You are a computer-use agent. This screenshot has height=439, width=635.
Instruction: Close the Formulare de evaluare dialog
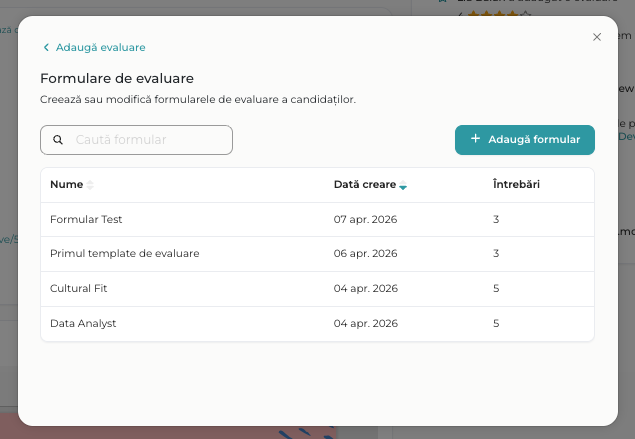tap(597, 37)
